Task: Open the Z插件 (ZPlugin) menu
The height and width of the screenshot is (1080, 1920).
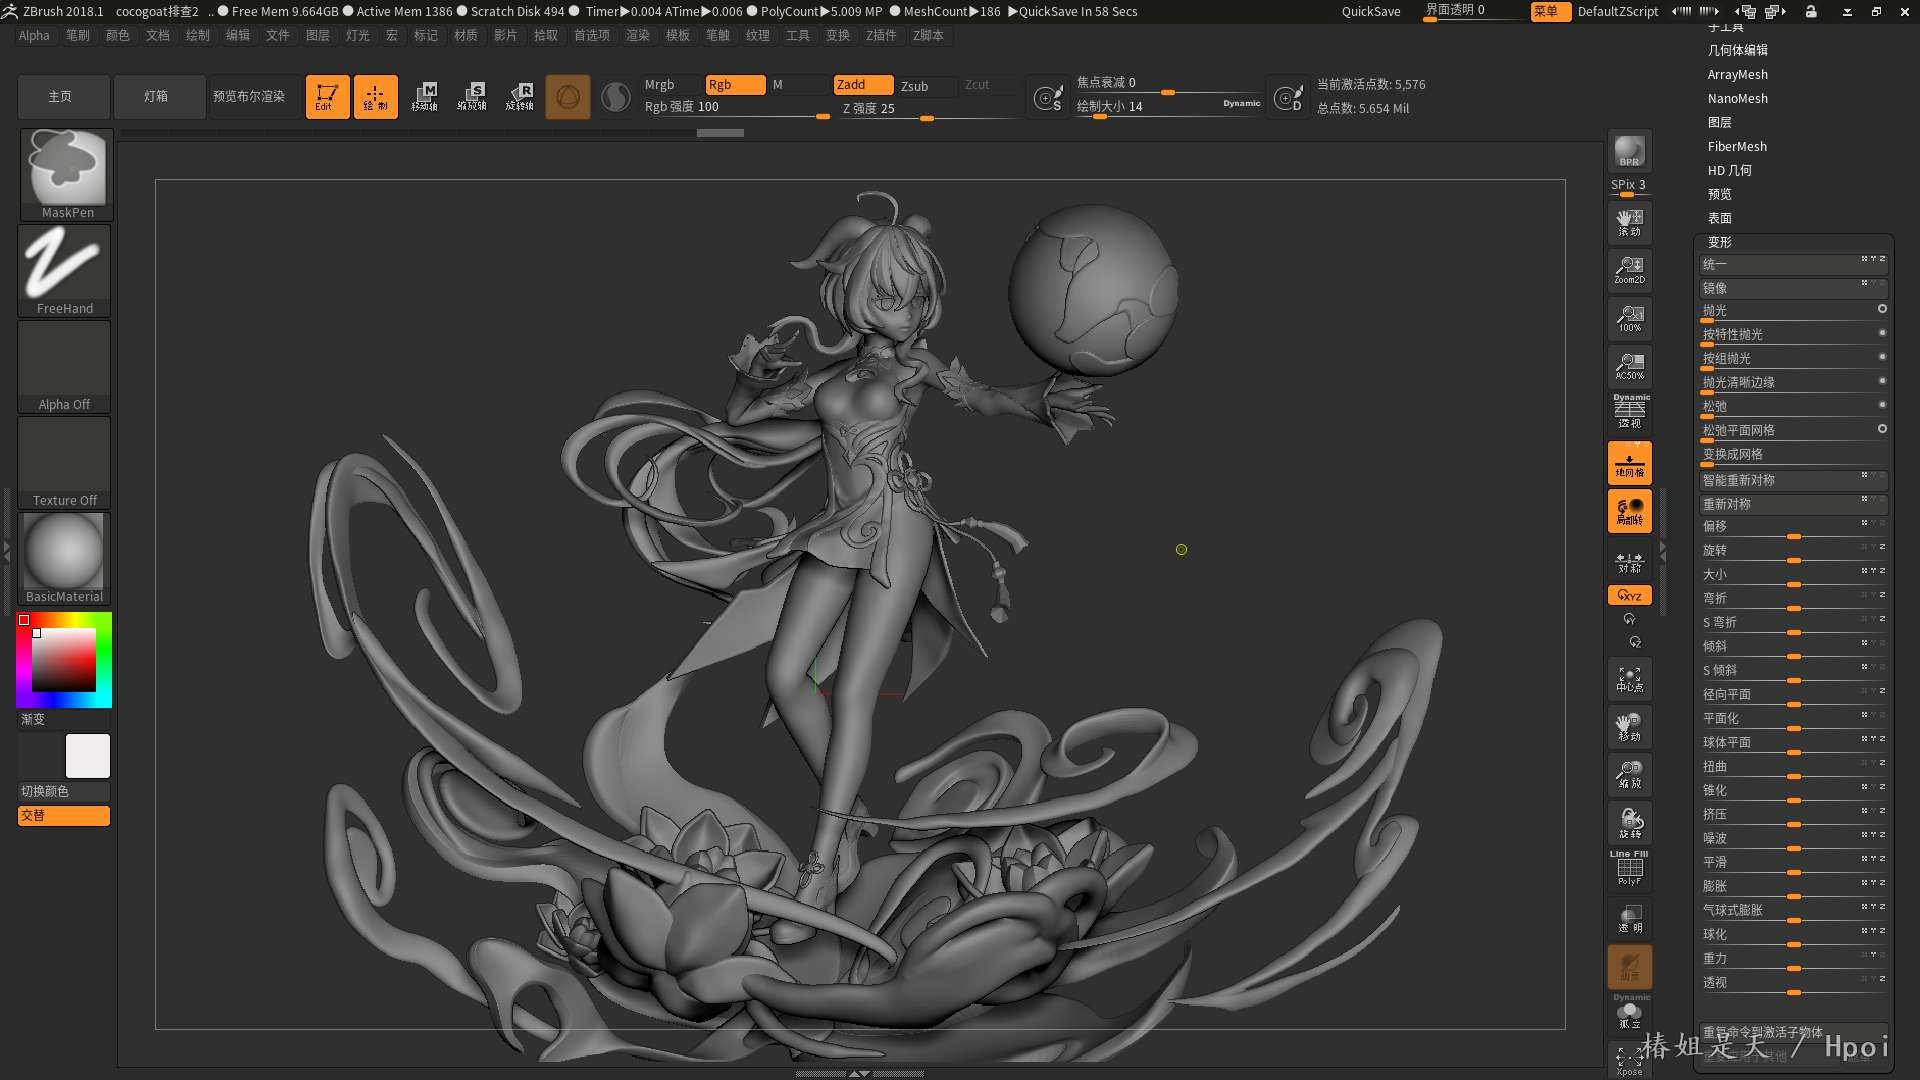Action: coord(880,35)
